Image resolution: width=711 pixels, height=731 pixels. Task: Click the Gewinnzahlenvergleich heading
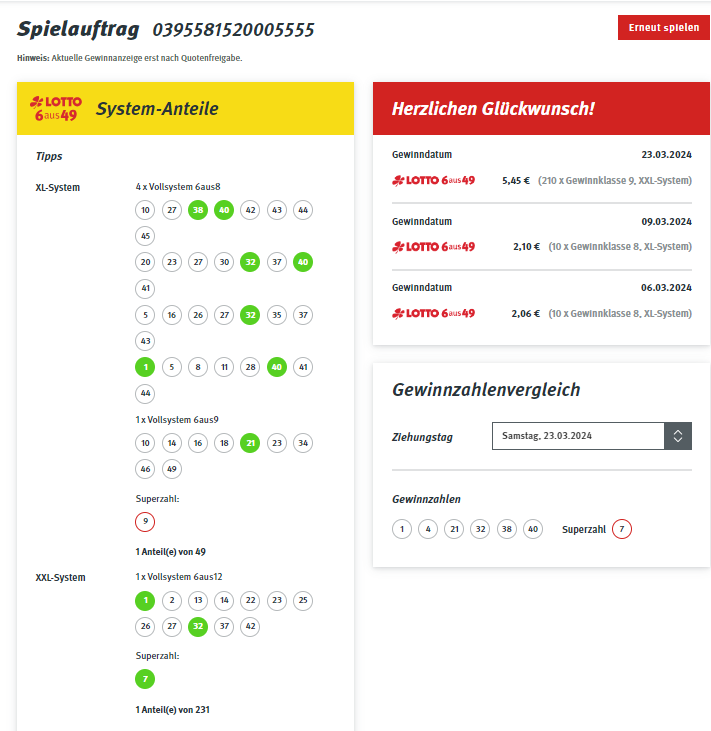tap(486, 390)
